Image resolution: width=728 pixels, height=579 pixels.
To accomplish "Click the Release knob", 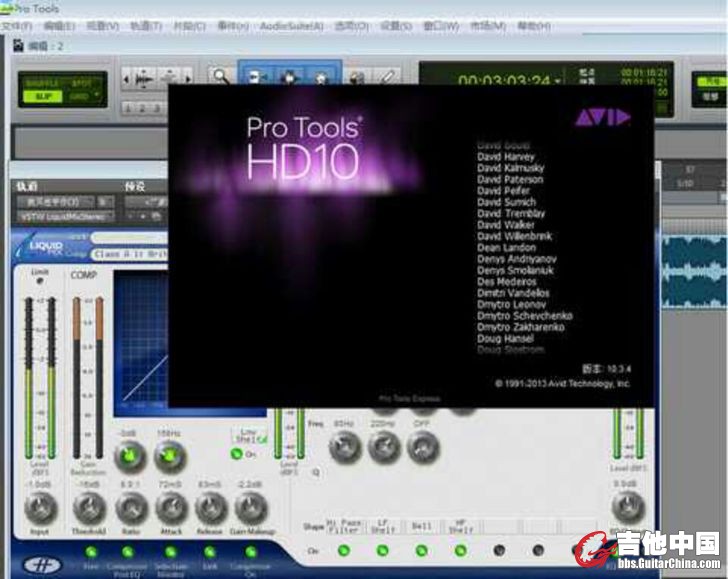I will pyautogui.click(x=210, y=508).
